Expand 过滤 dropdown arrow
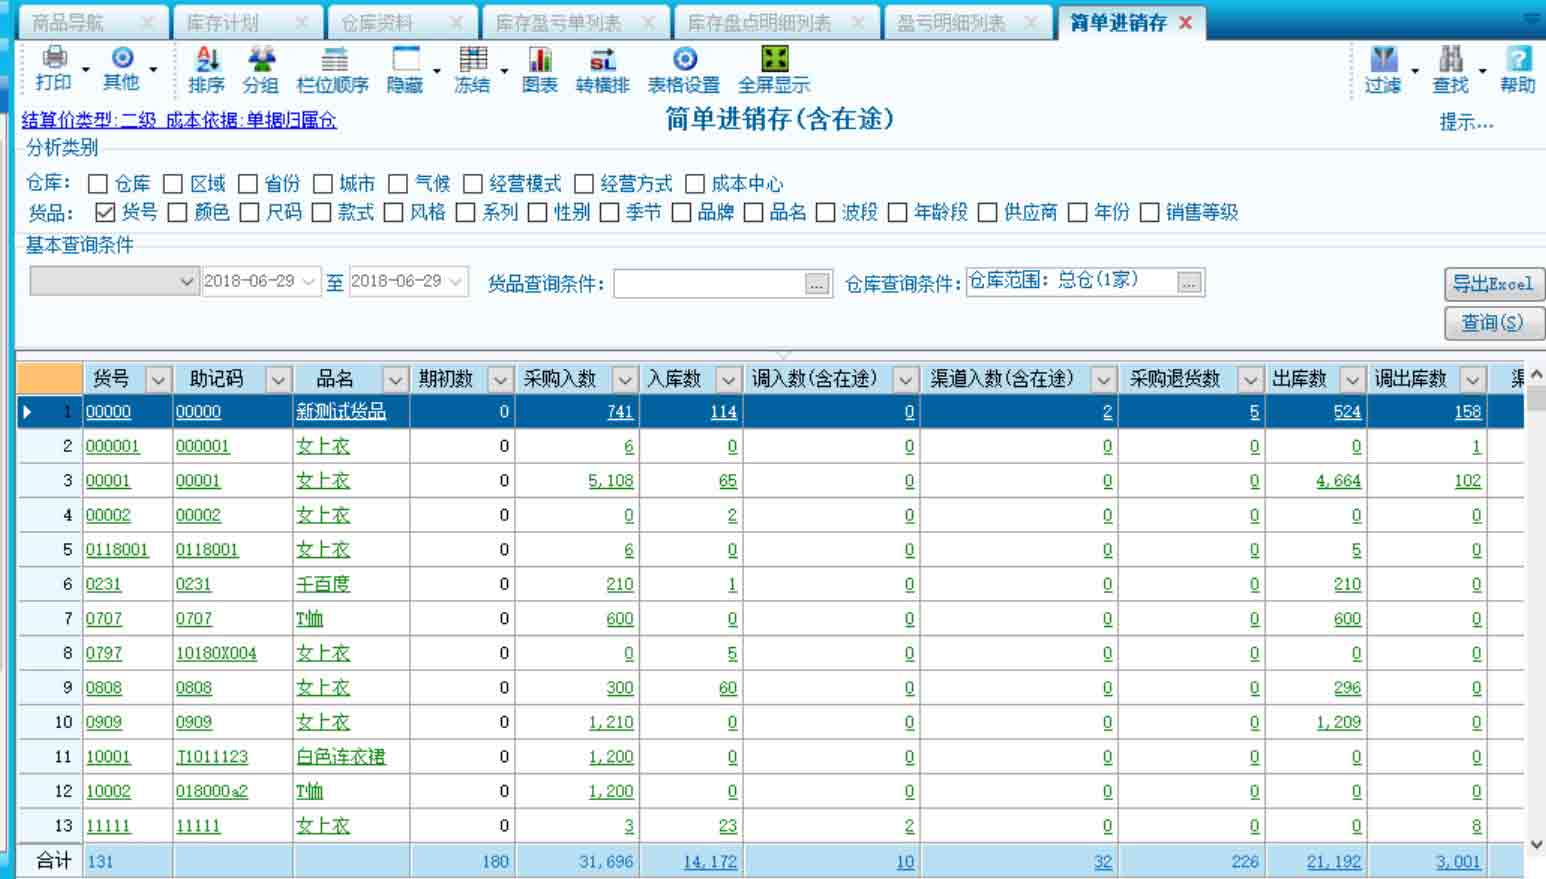This screenshot has height=879, width=1546. (x=1415, y=71)
